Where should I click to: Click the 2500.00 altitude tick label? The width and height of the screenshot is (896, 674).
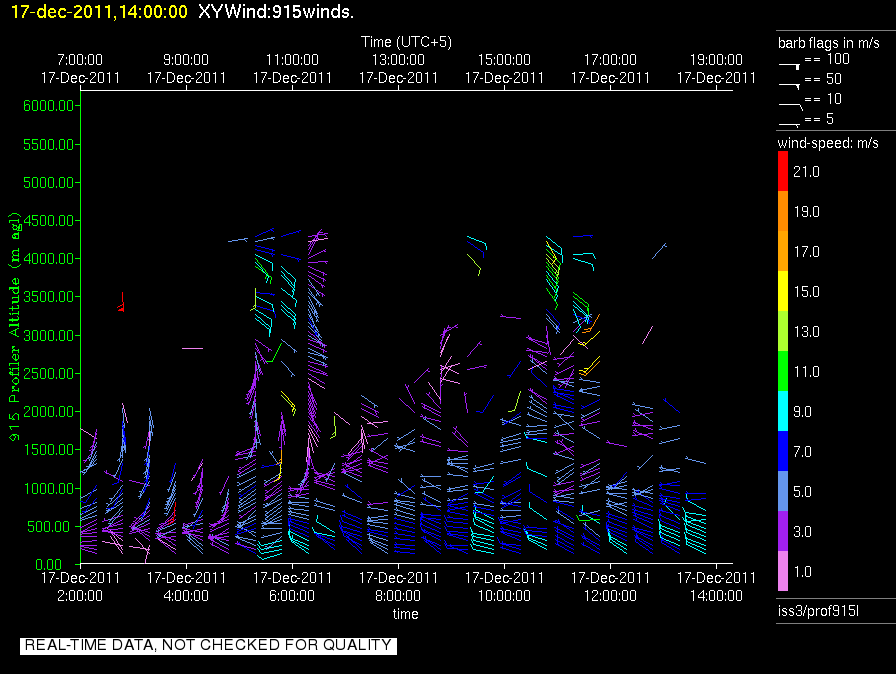(49, 374)
